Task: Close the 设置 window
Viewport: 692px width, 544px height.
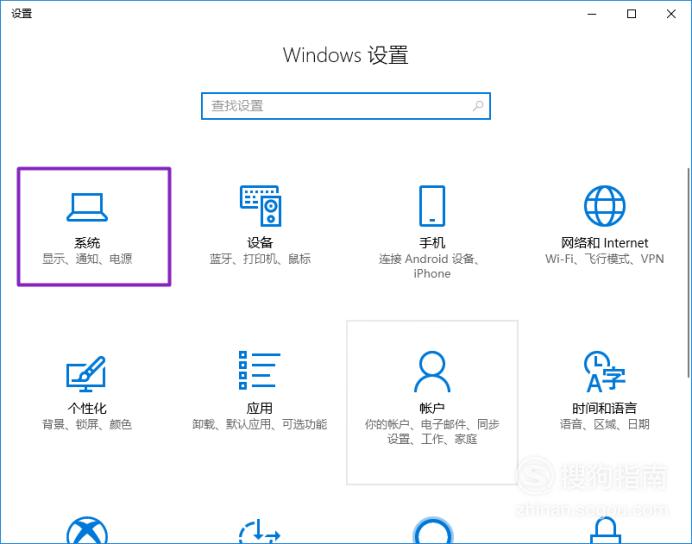Action: coord(671,14)
